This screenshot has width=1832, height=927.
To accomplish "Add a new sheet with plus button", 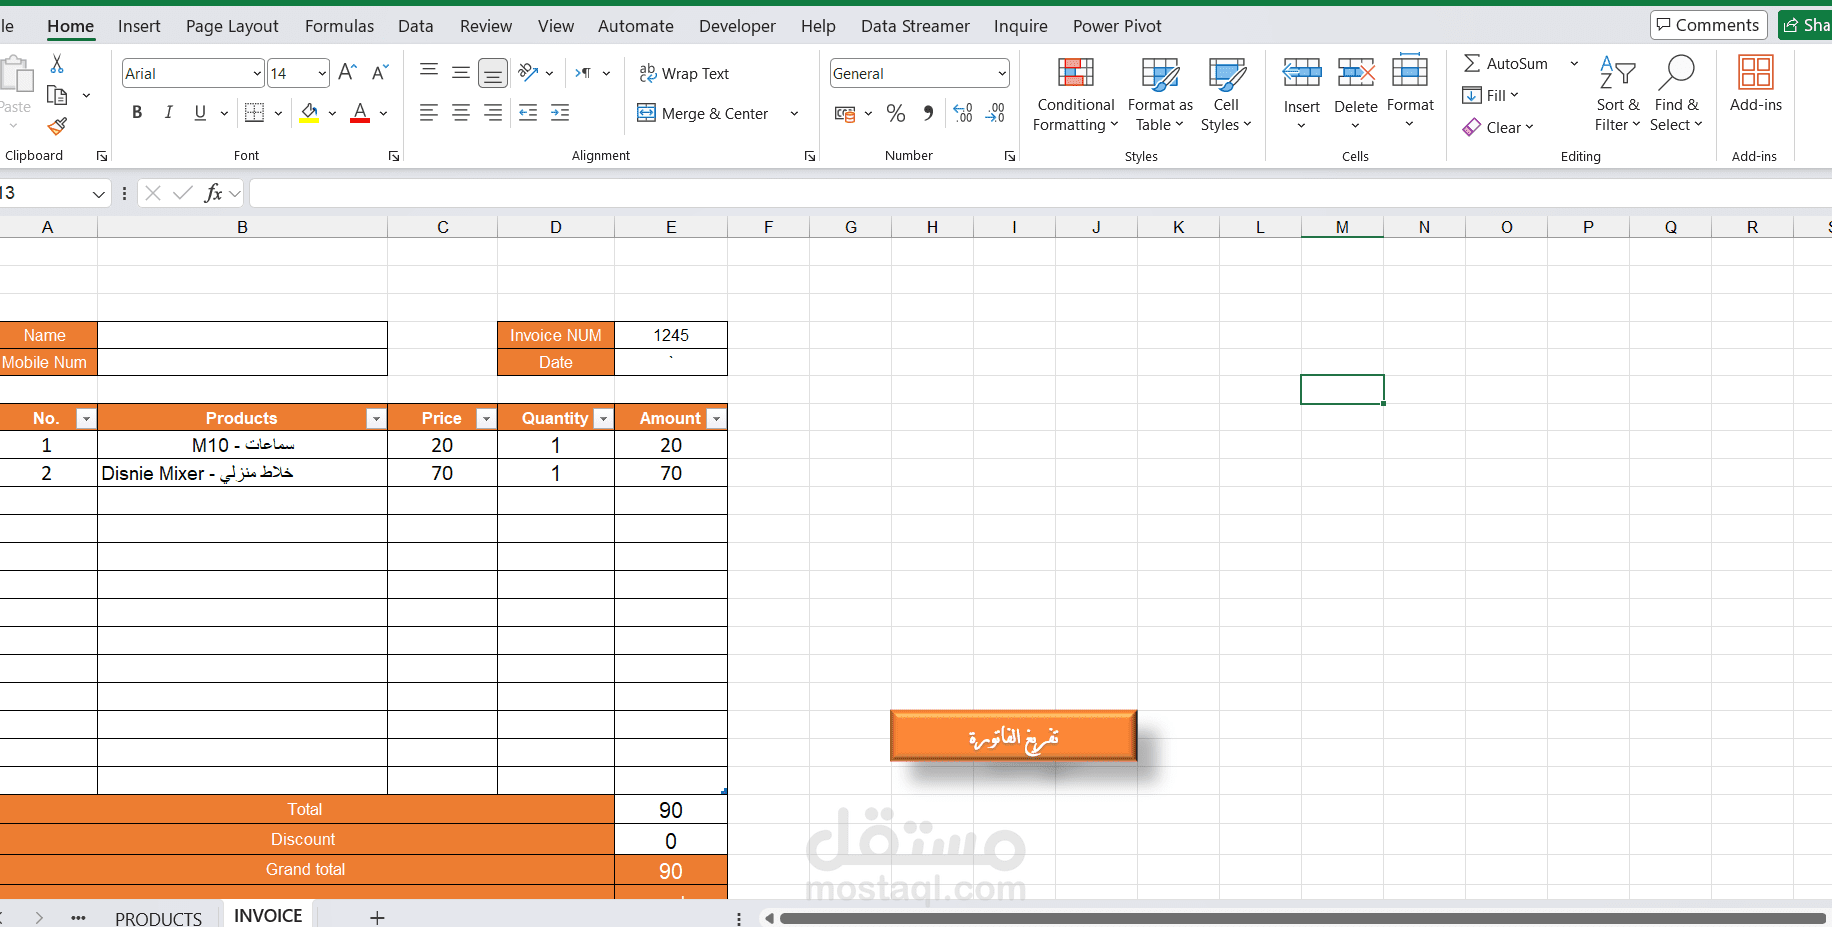I will 377,917.
